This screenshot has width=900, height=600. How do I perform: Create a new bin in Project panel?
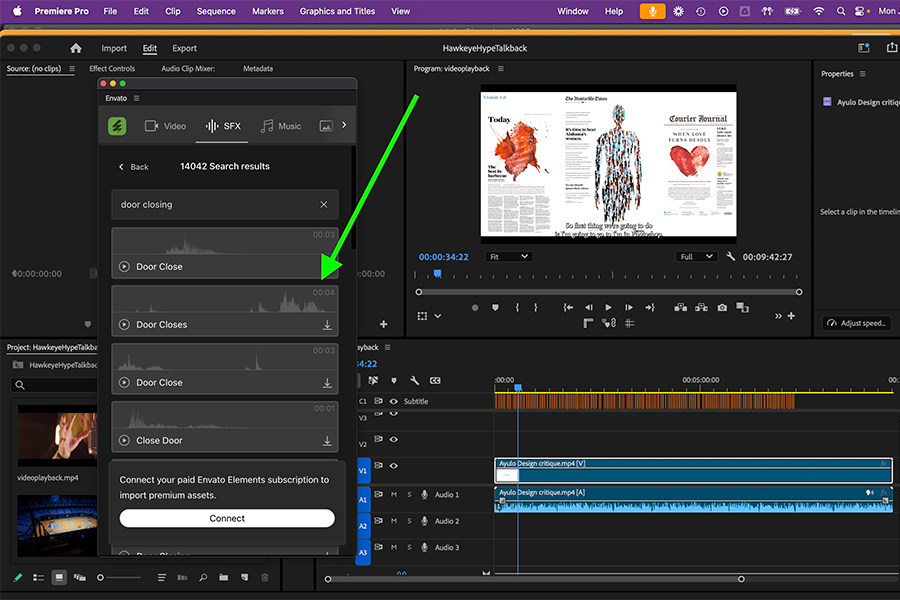[x=223, y=578]
